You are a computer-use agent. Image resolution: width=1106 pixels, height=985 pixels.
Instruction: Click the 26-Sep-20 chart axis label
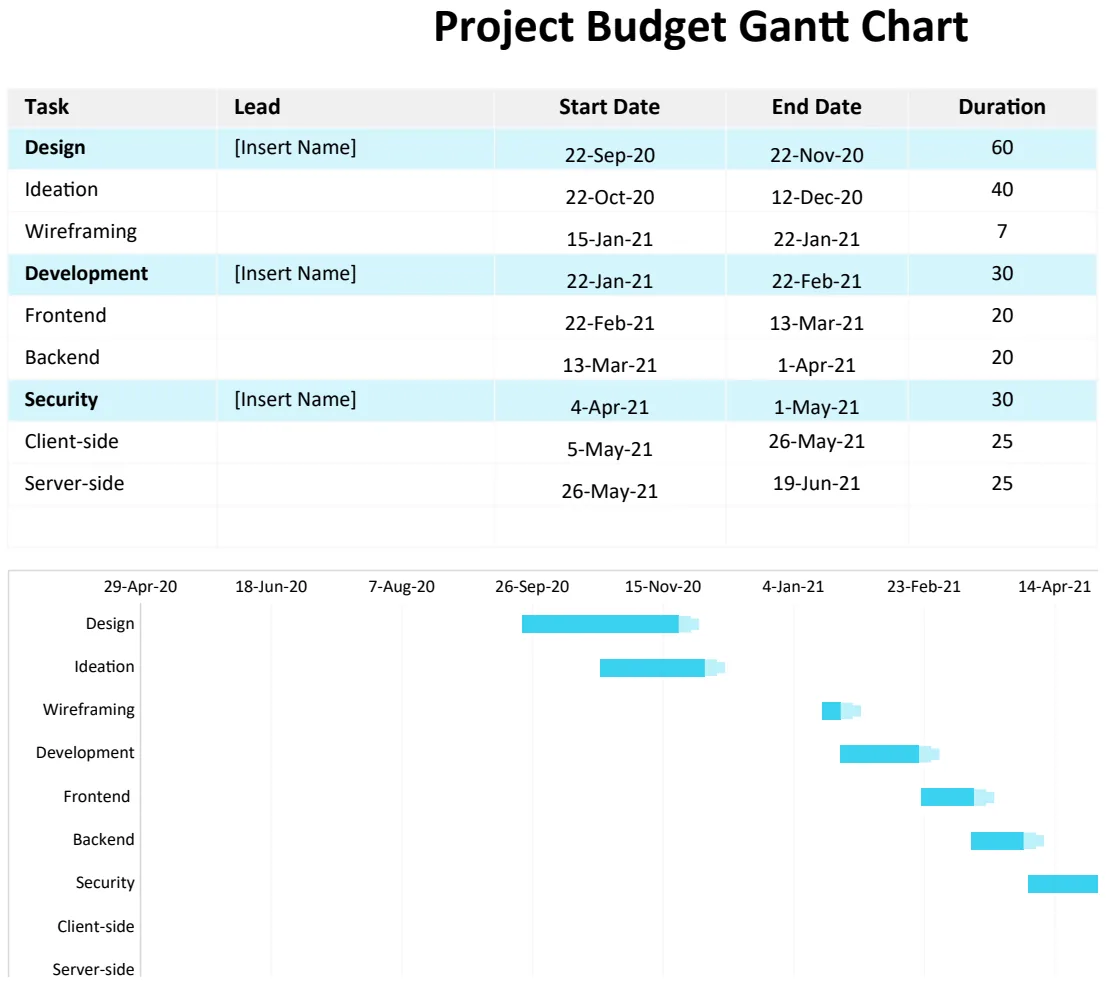(532, 586)
